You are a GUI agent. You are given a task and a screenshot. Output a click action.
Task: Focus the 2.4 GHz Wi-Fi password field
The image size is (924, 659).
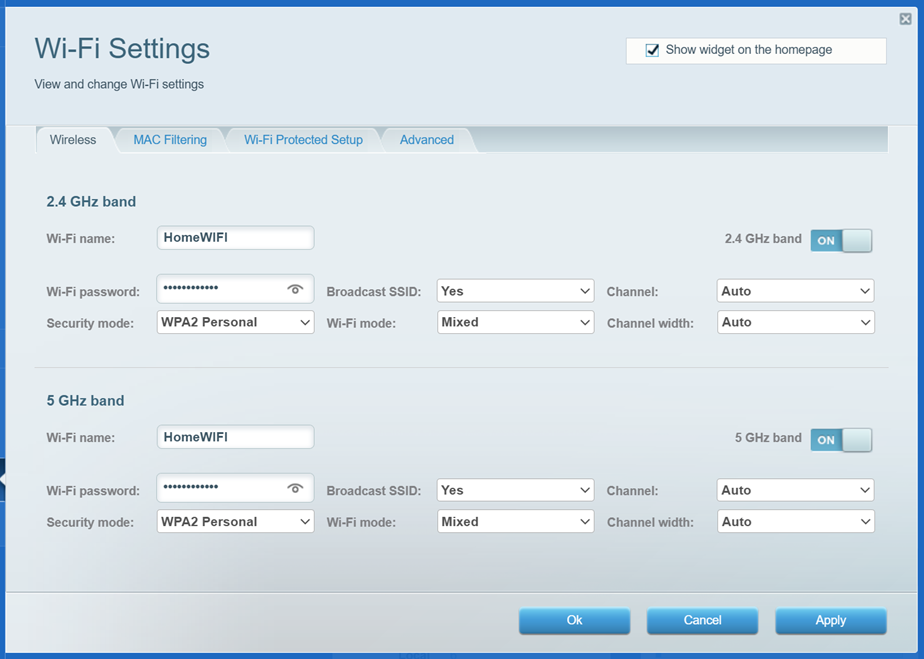[235, 289]
